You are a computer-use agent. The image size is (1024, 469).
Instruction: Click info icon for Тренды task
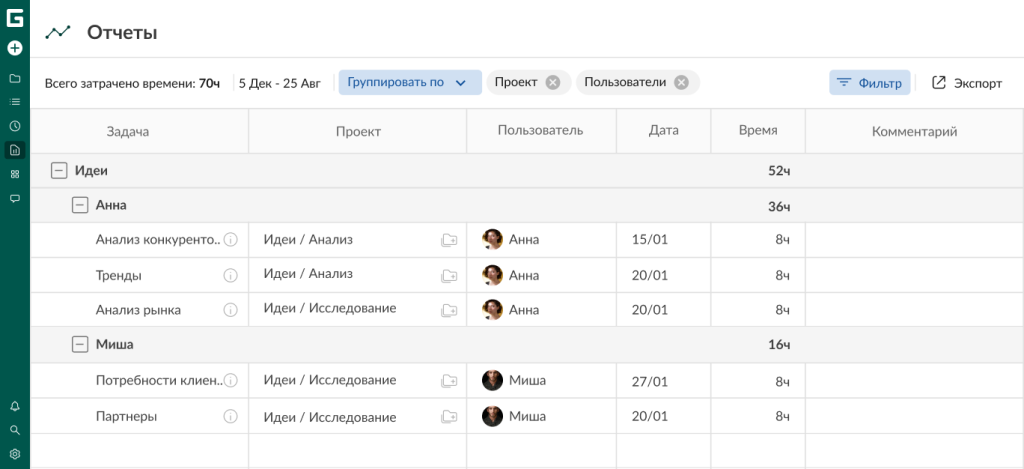pos(231,276)
